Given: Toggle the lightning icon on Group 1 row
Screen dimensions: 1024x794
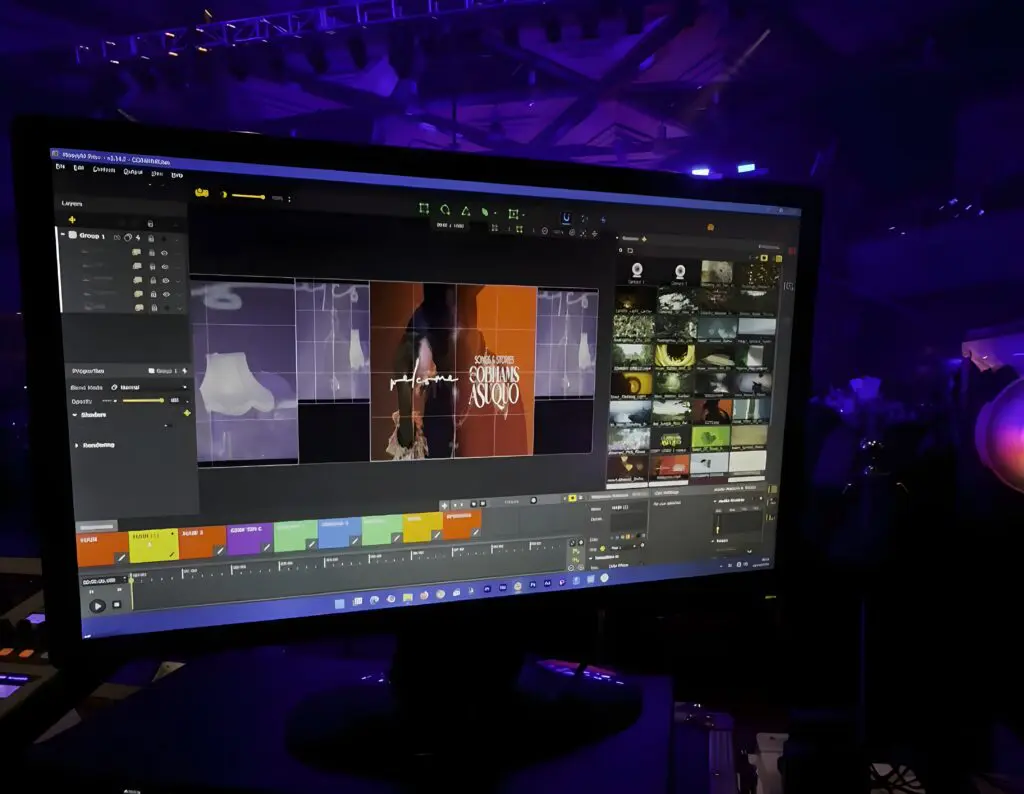Looking at the screenshot, I should pos(138,238).
